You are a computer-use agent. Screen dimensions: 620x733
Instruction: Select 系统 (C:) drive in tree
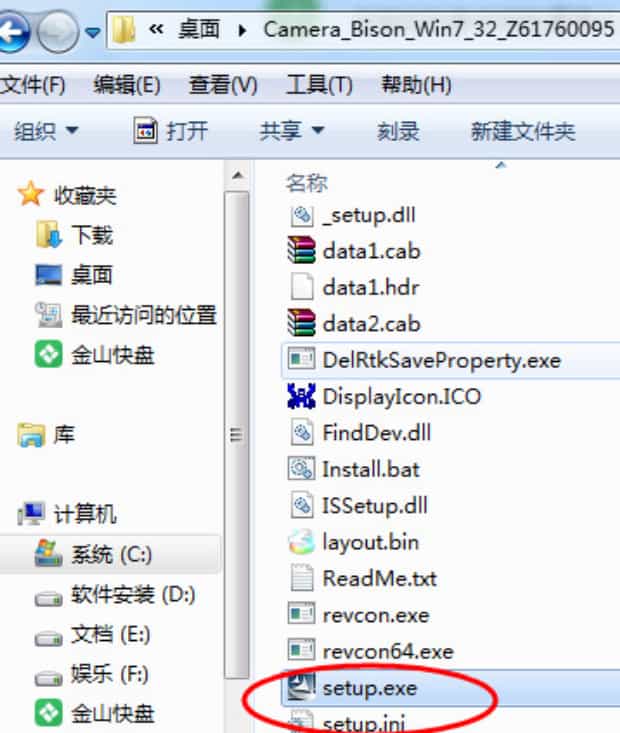coord(110,555)
